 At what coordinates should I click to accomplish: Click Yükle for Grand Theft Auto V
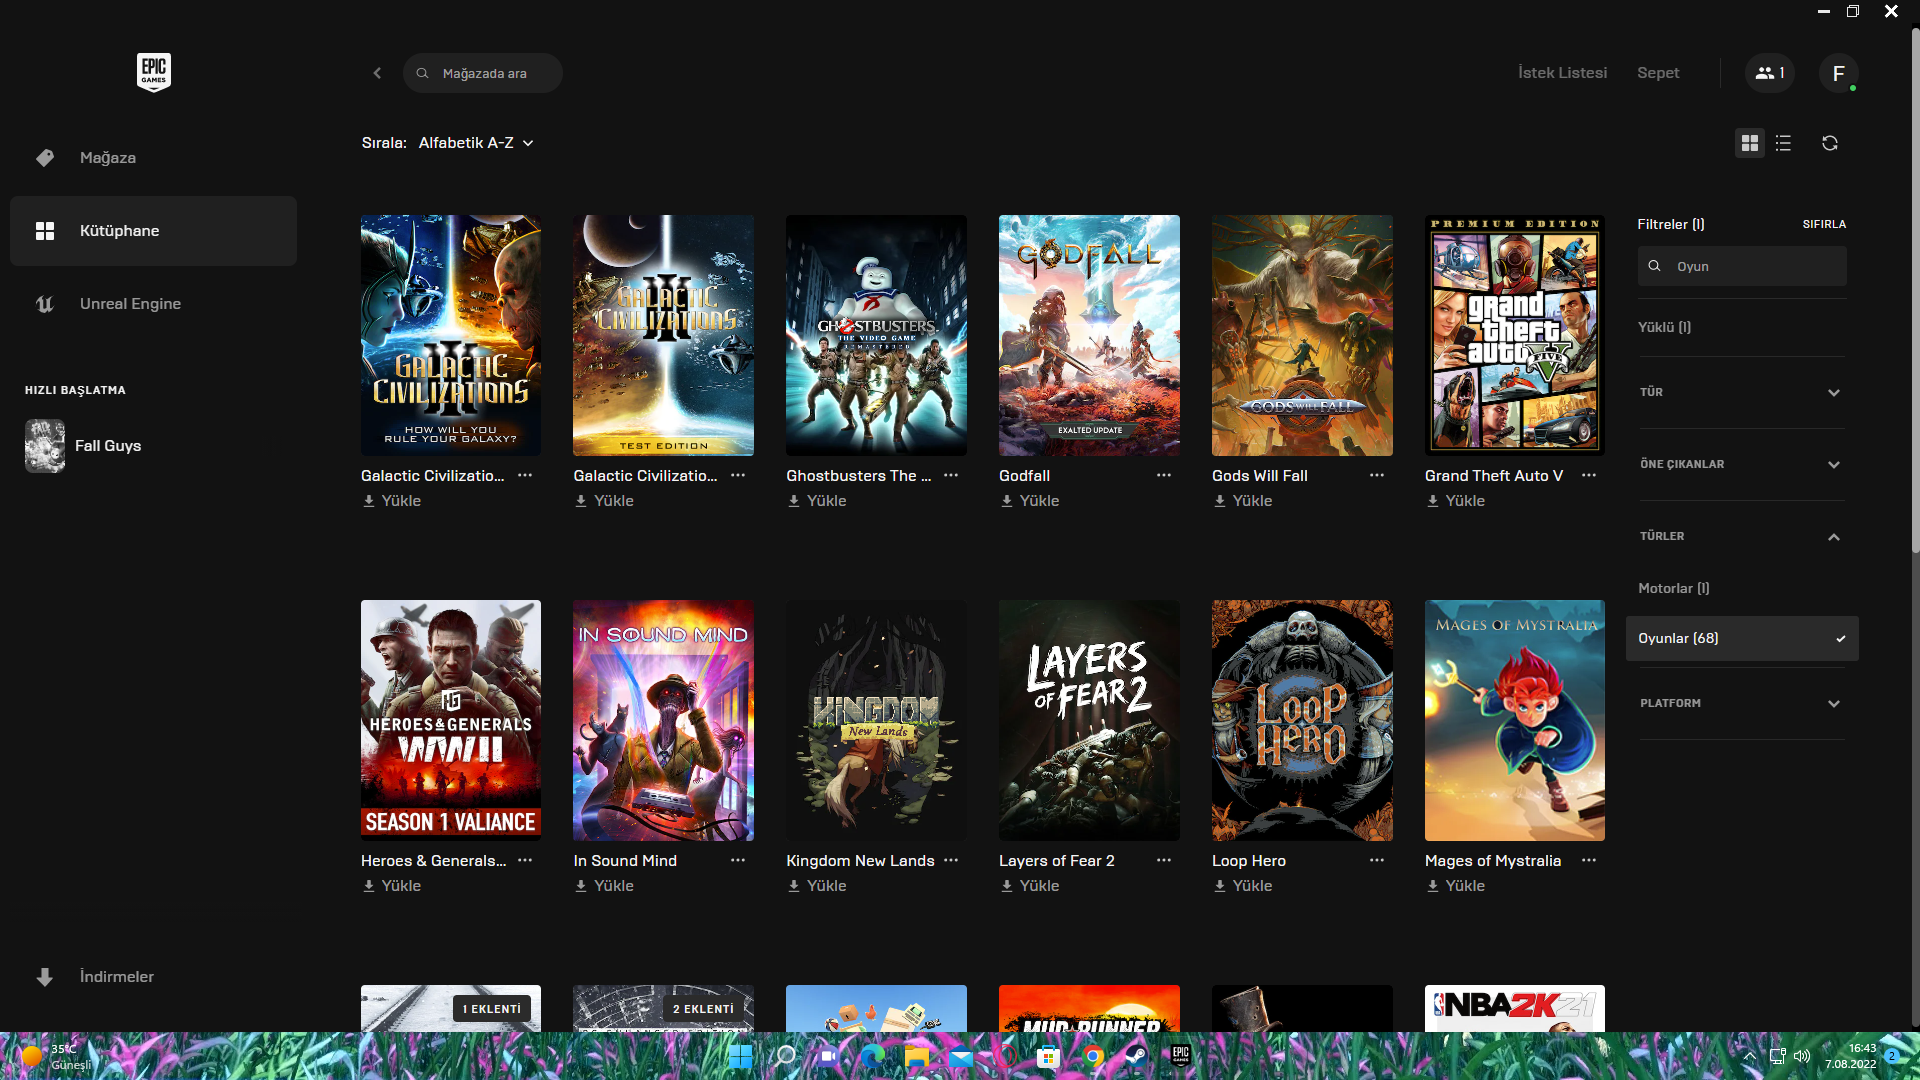click(1455, 501)
